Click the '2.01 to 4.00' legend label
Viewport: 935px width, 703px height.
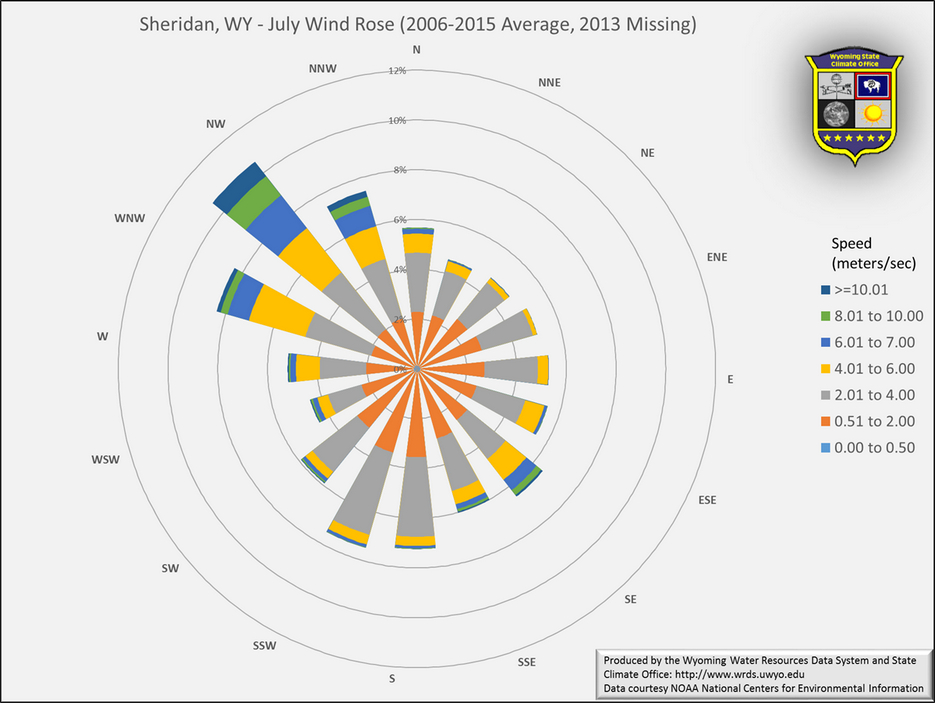[874, 395]
